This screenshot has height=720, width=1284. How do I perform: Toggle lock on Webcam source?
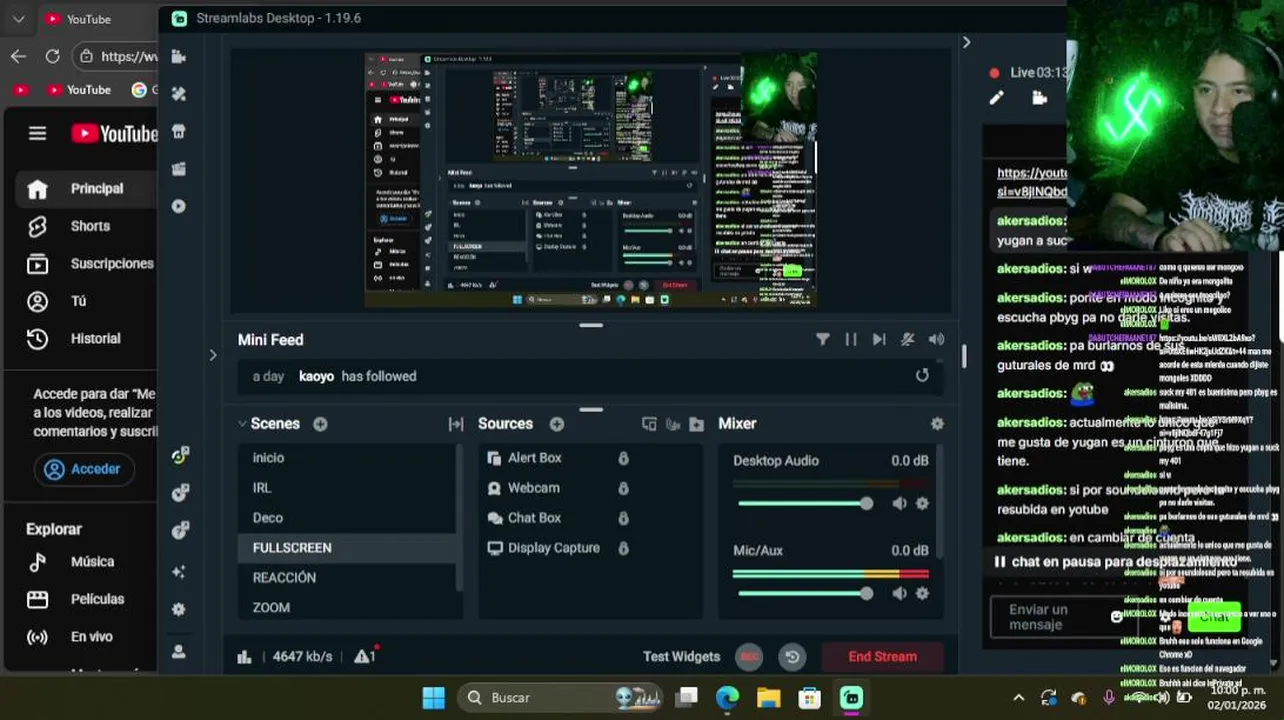623,488
